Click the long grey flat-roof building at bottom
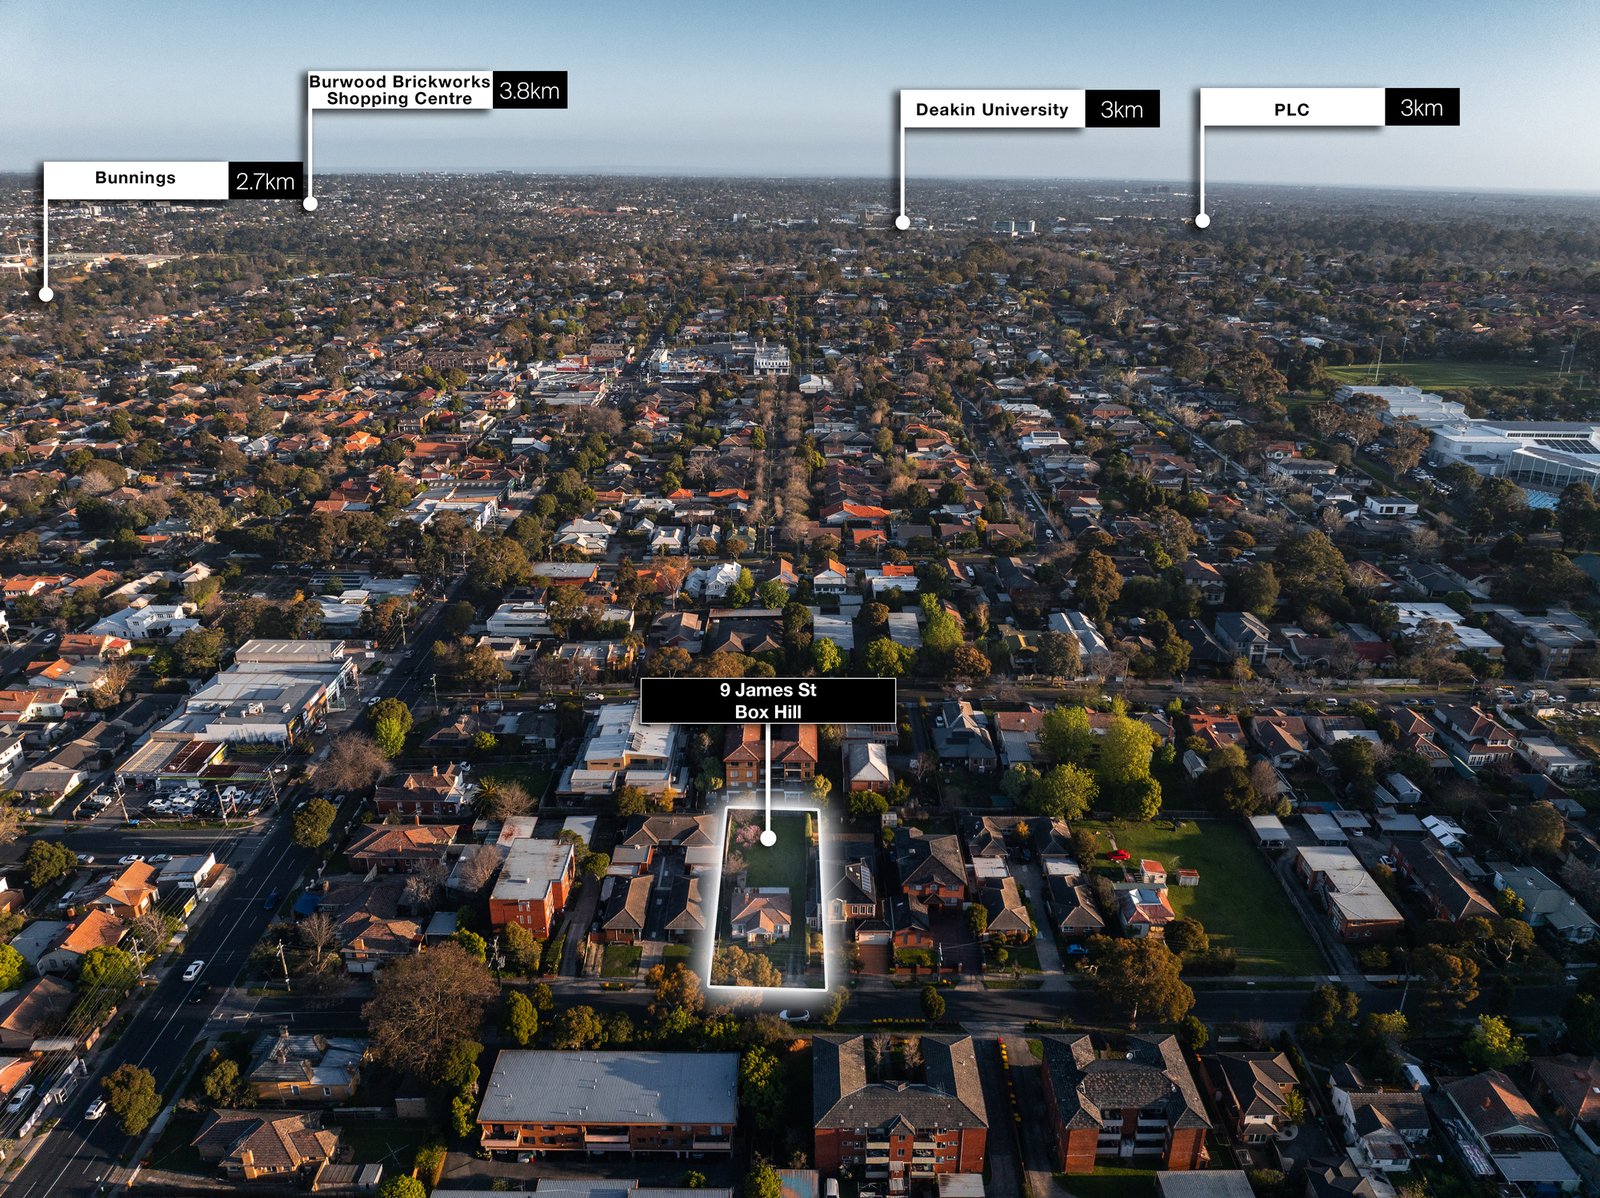The width and height of the screenshot is (1600, 1198). point(608,1087)
